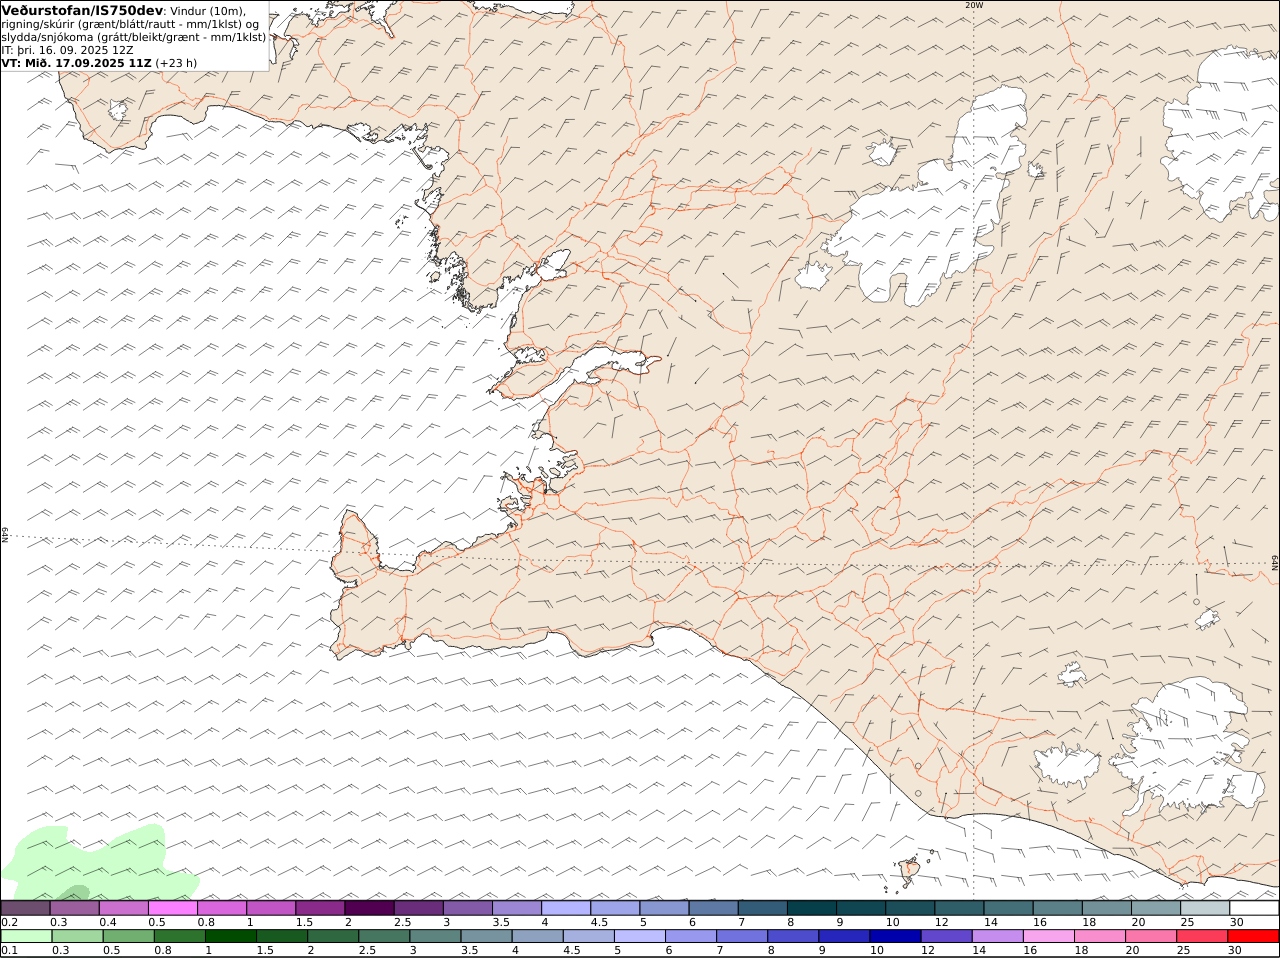Click the '64N' latitude label on the right edge

(x=1275, y=563)
